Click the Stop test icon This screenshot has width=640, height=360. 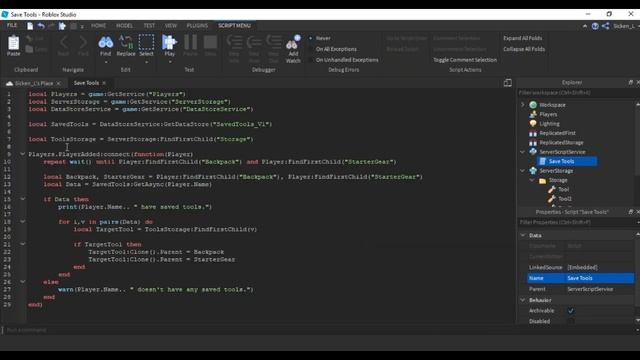click(210, 42)
